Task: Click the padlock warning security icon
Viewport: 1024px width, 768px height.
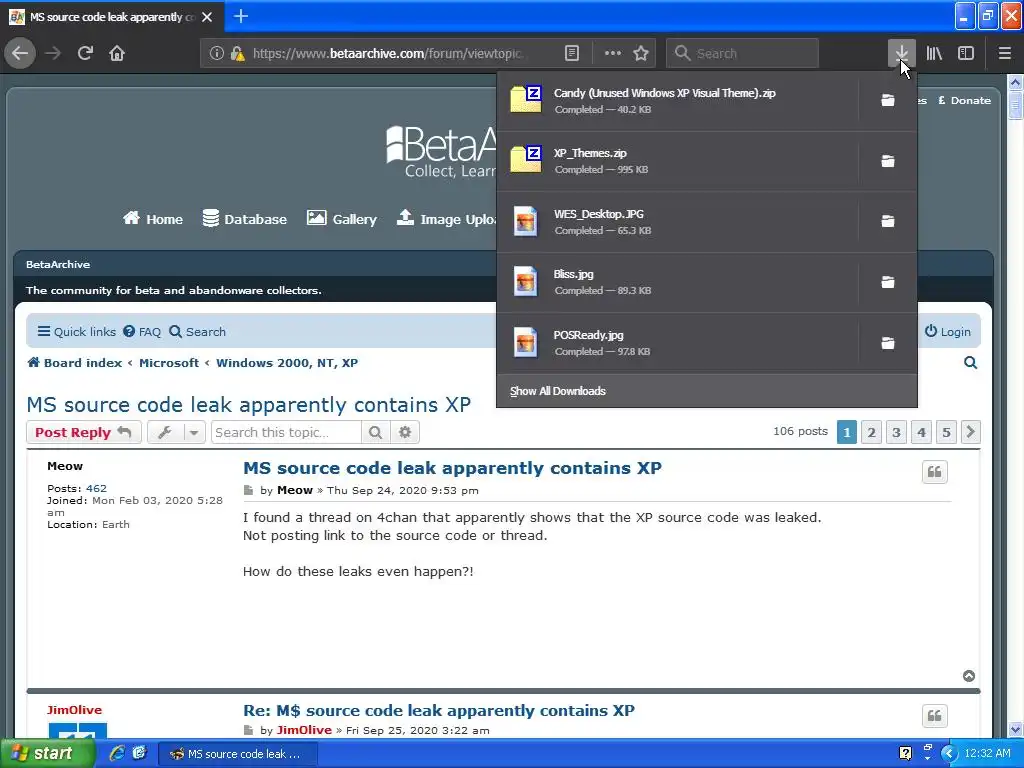Action: pyautogui.click(x=237, y=53)
